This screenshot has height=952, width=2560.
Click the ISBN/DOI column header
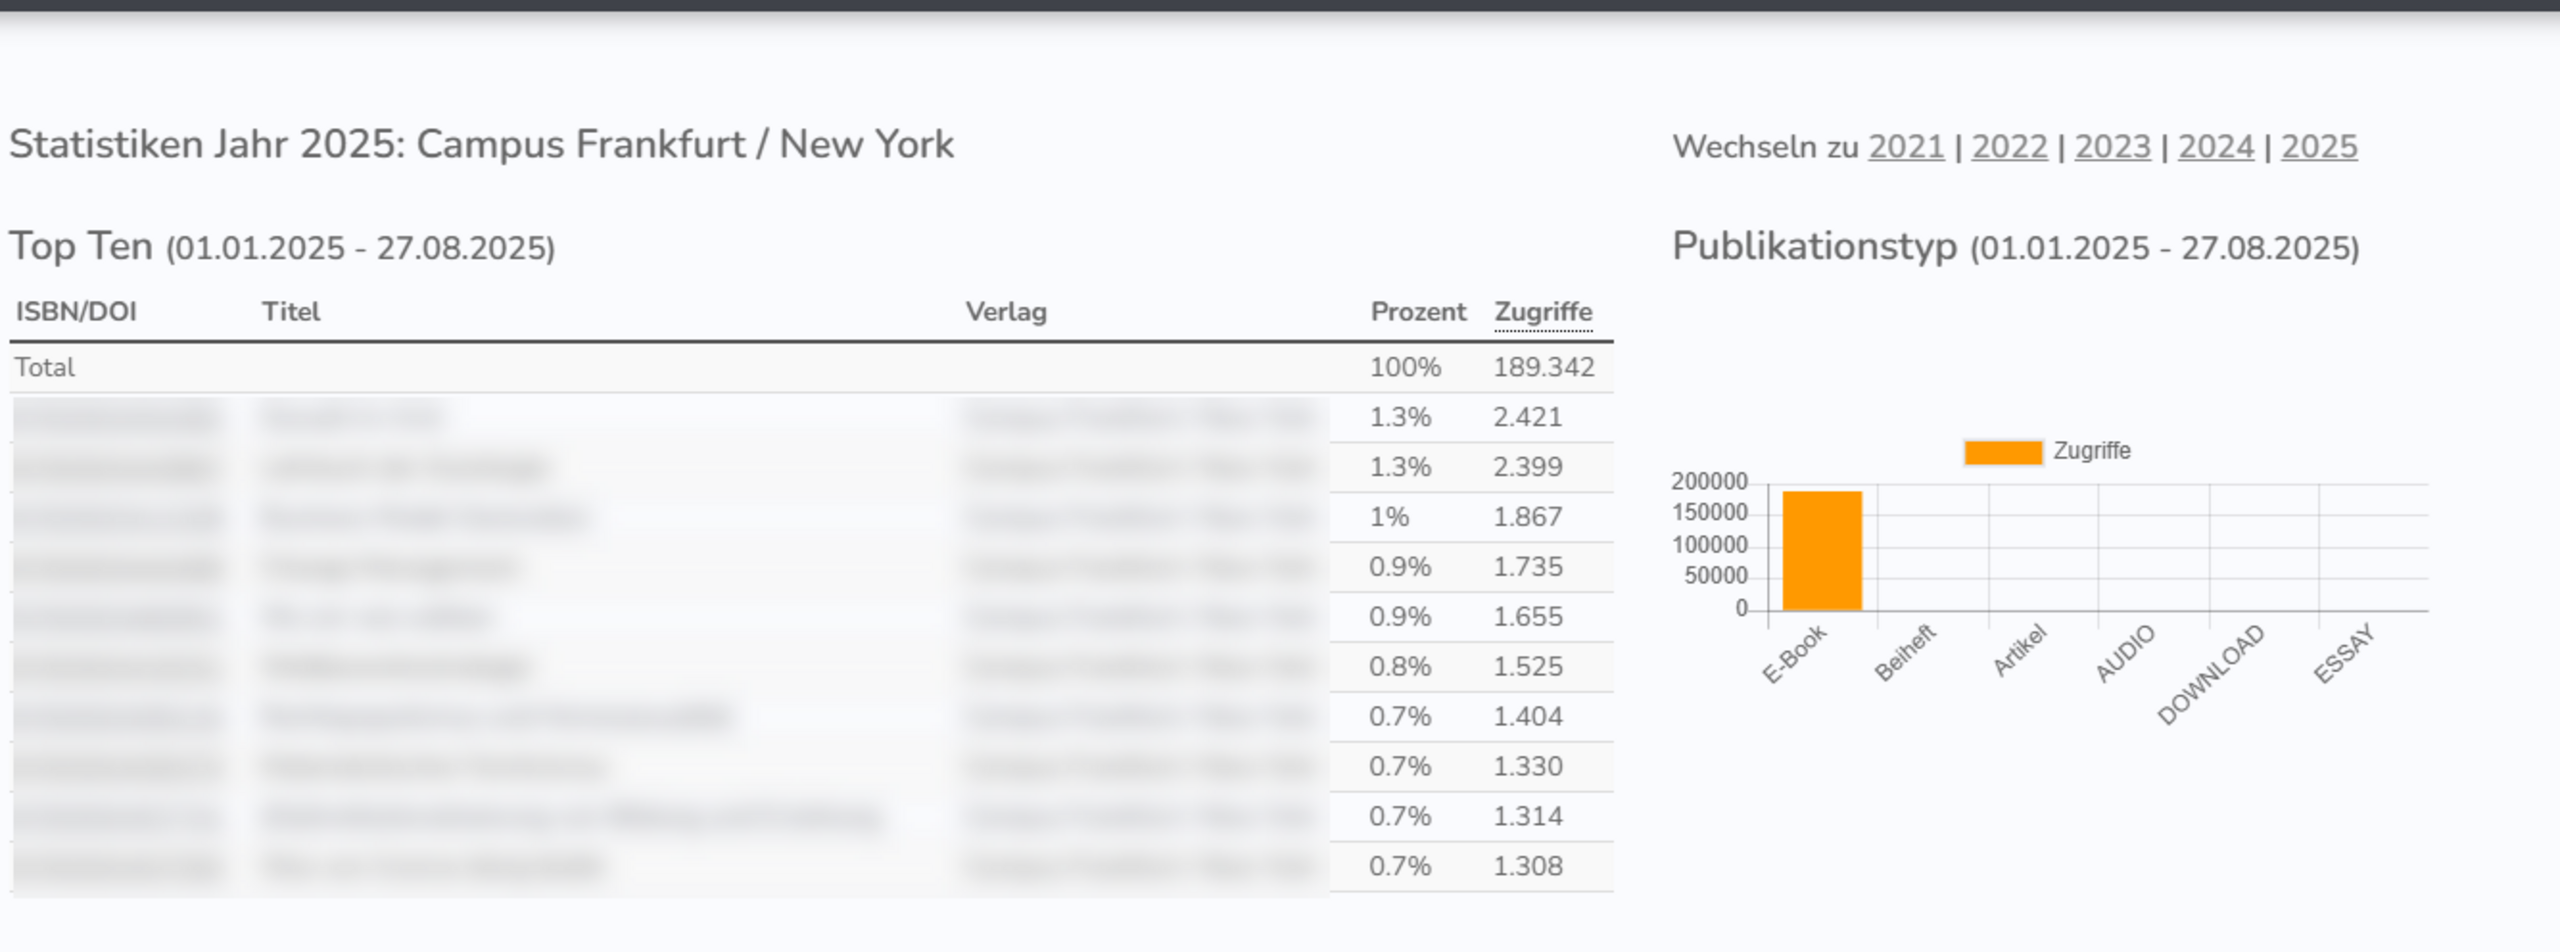(x=76, y=312)
